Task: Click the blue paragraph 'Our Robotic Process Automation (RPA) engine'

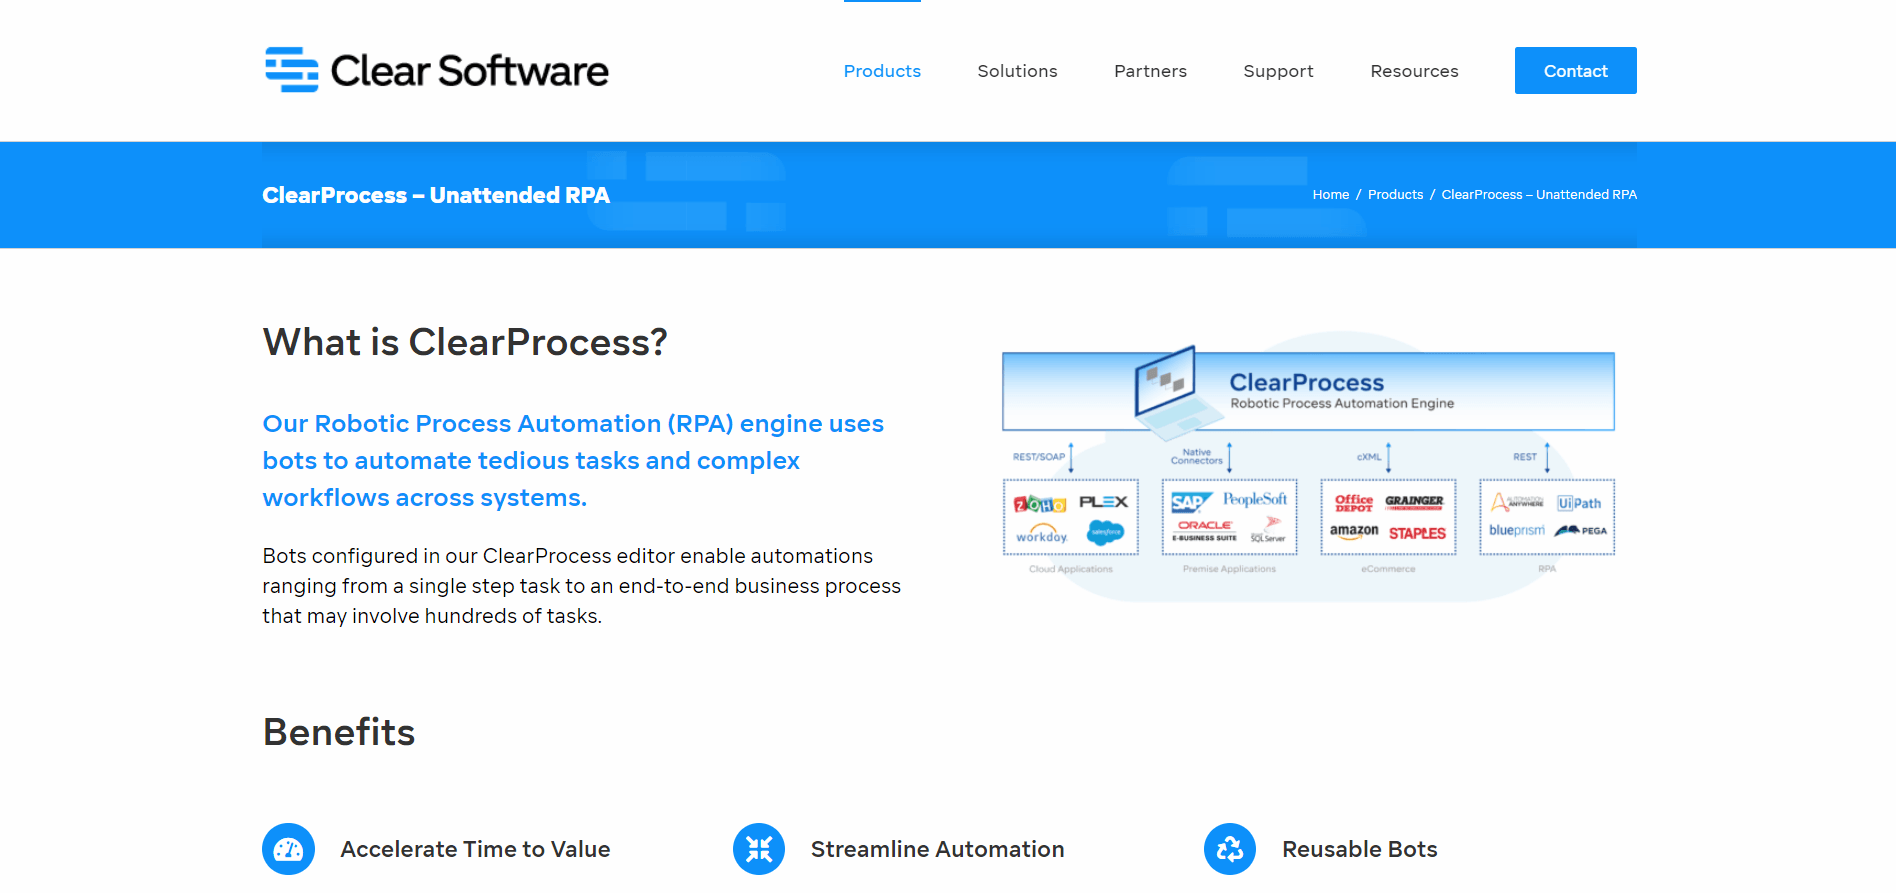Action: pos(573,460)
